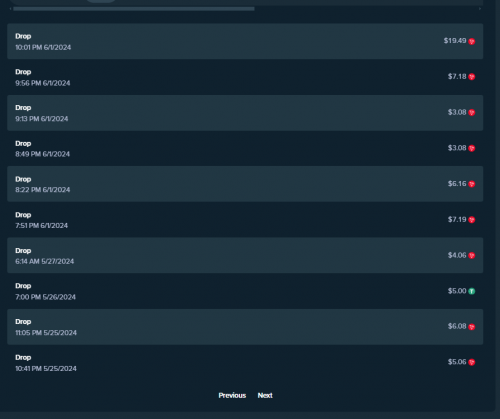Select the Drop label dated 6:14 AM 5/27/2024
The image size is (500, 419).
pyautogui.click(x=23, y=251)
